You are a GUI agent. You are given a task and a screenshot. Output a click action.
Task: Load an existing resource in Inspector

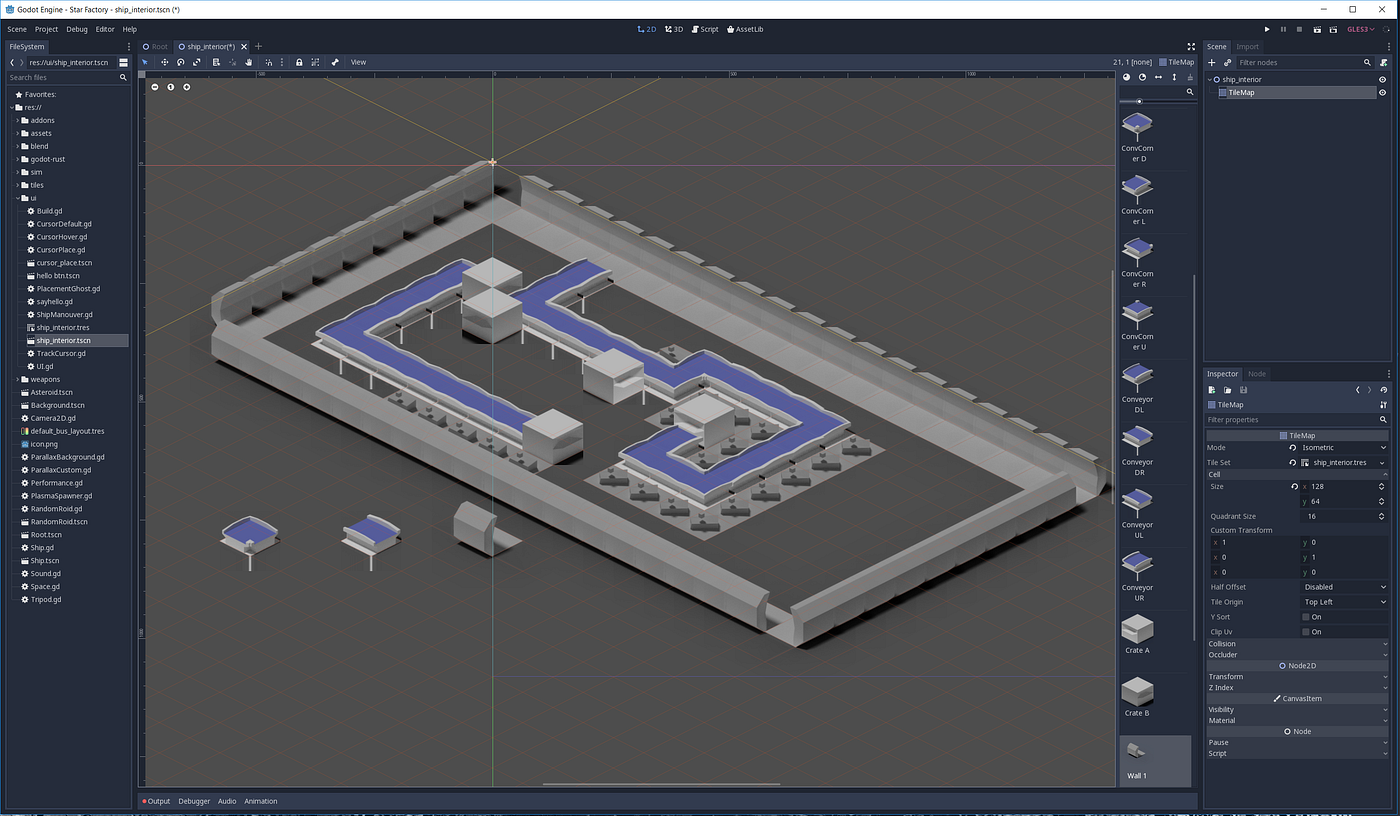point(1227,390)
